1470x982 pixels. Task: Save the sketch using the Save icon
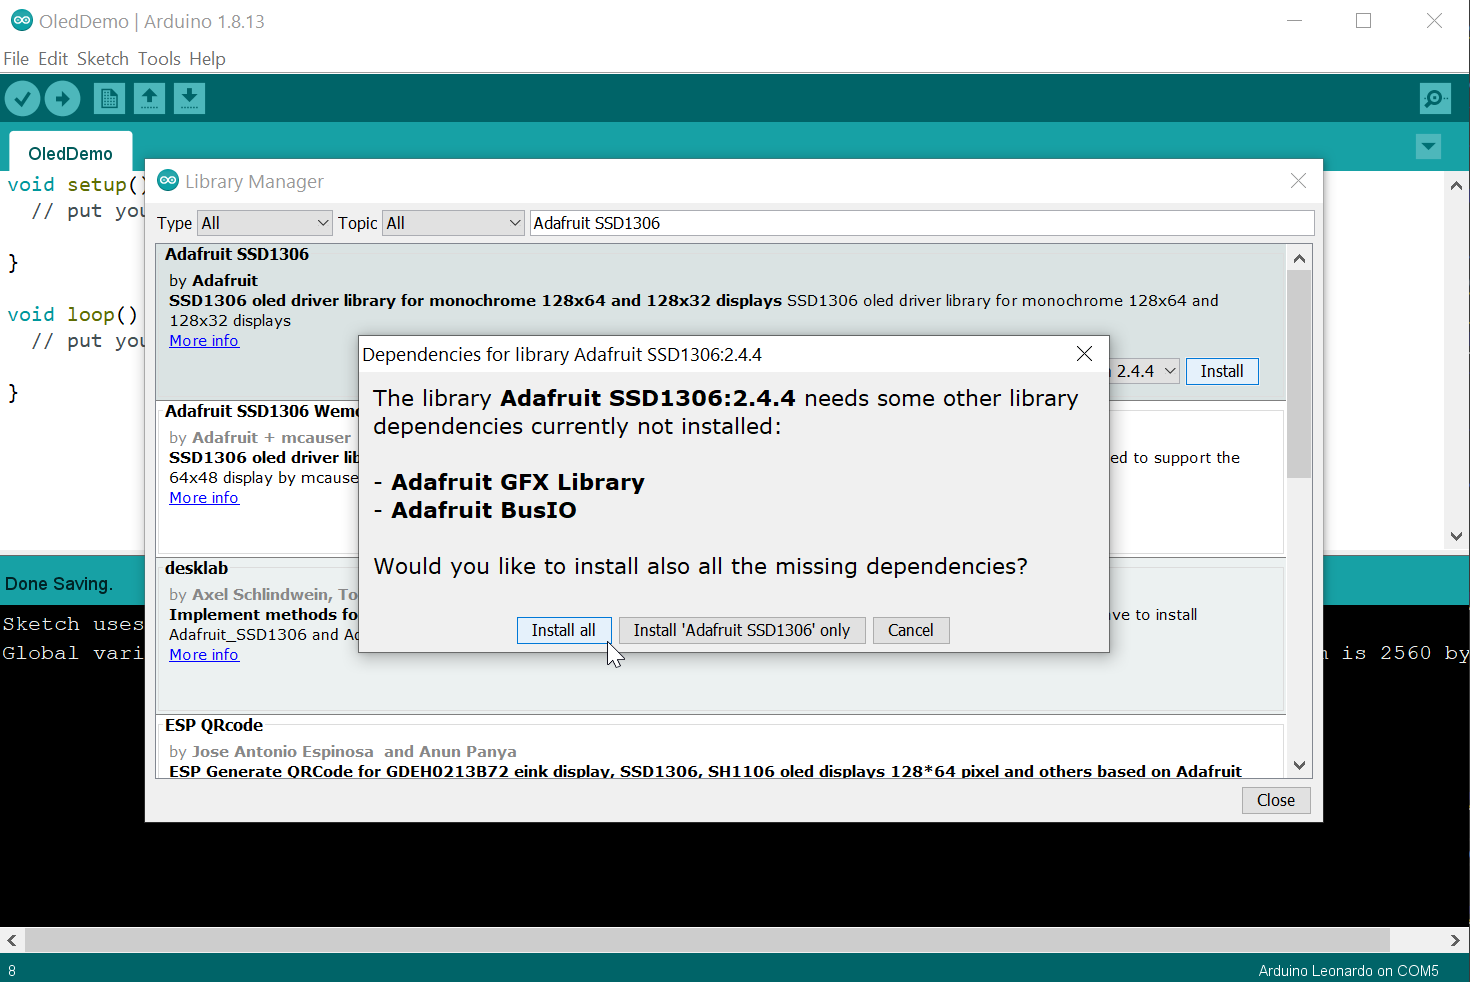189,98
